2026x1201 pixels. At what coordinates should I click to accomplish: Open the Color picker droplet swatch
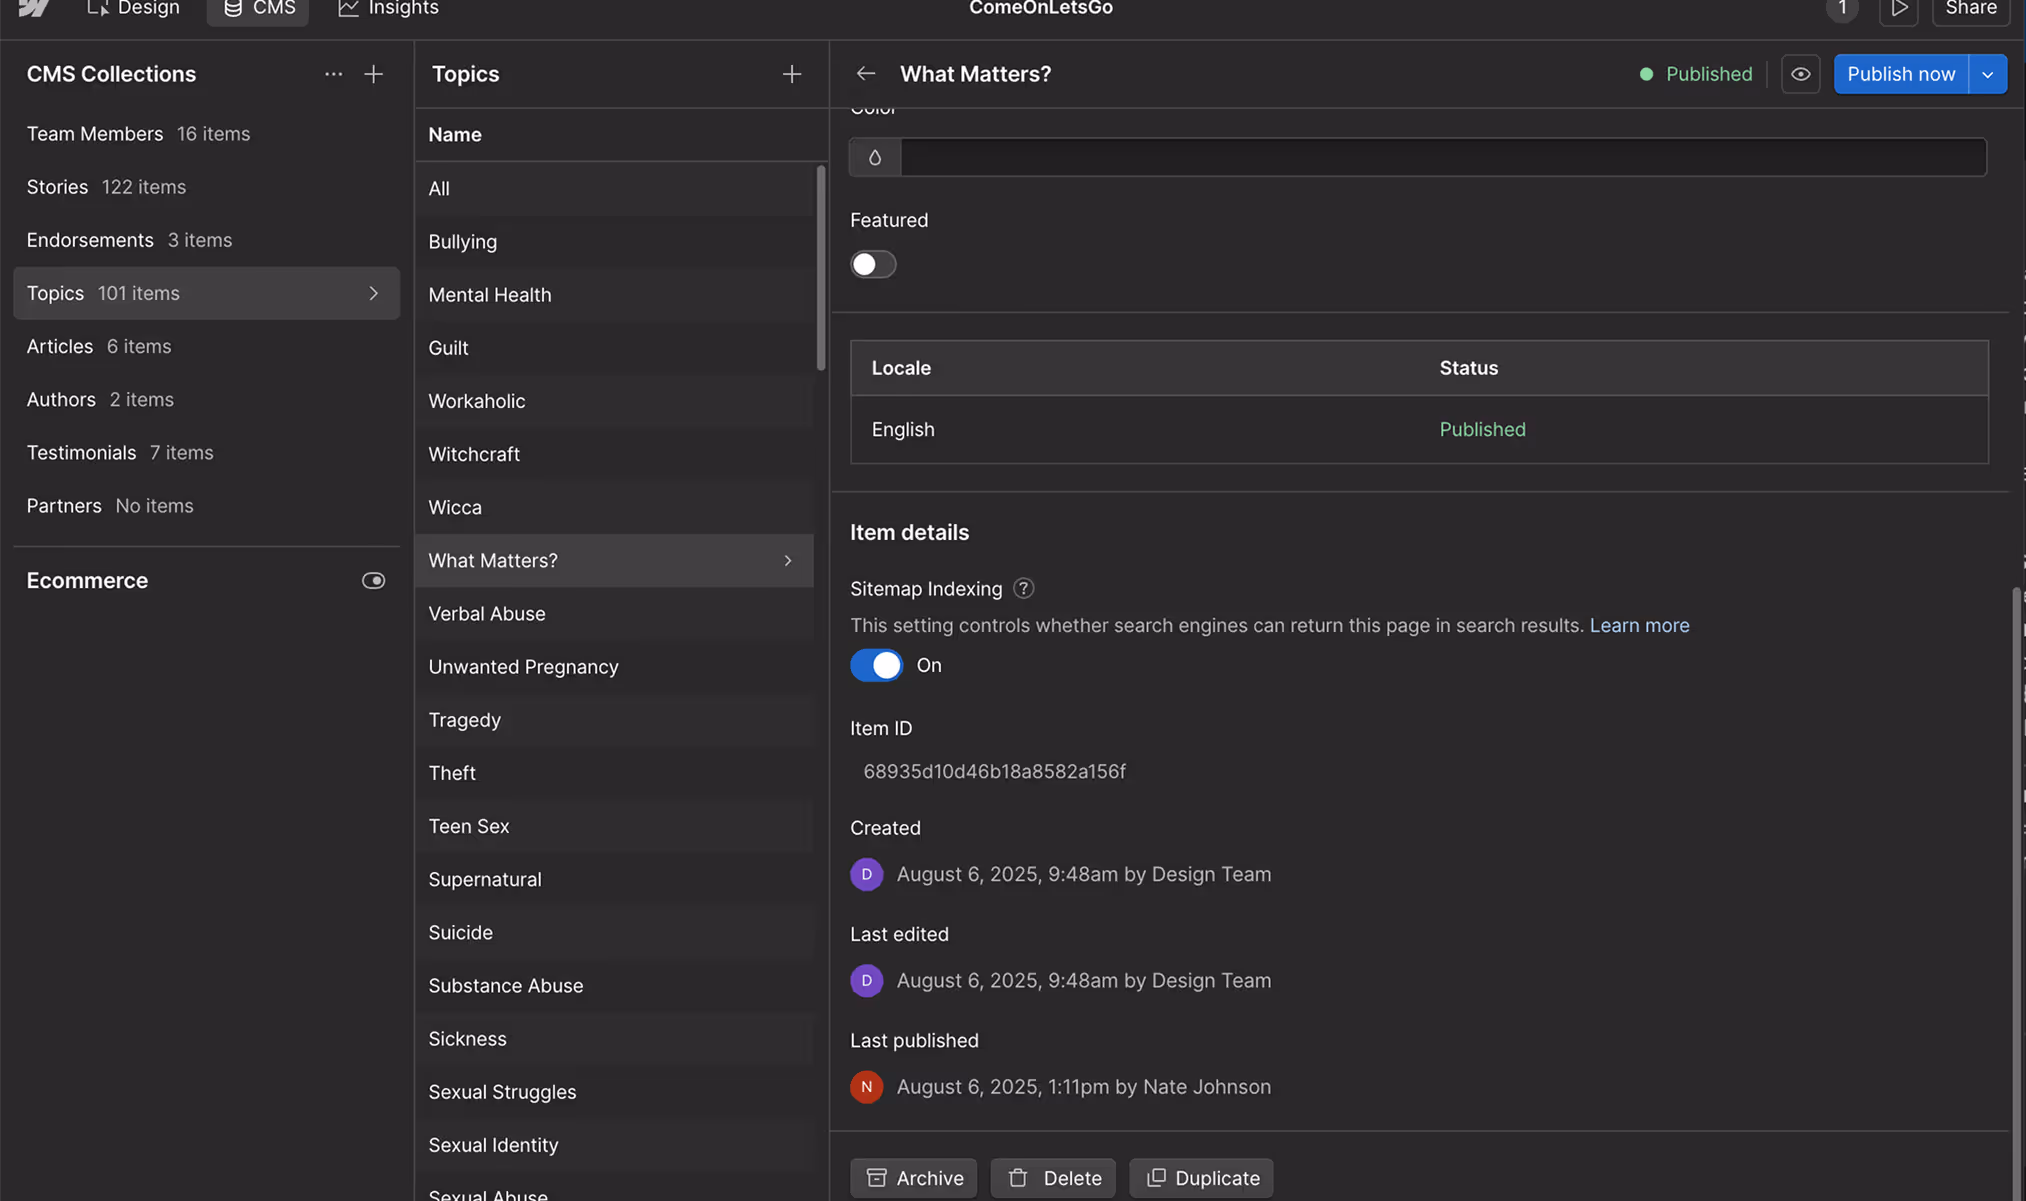[x=875, y=158]
